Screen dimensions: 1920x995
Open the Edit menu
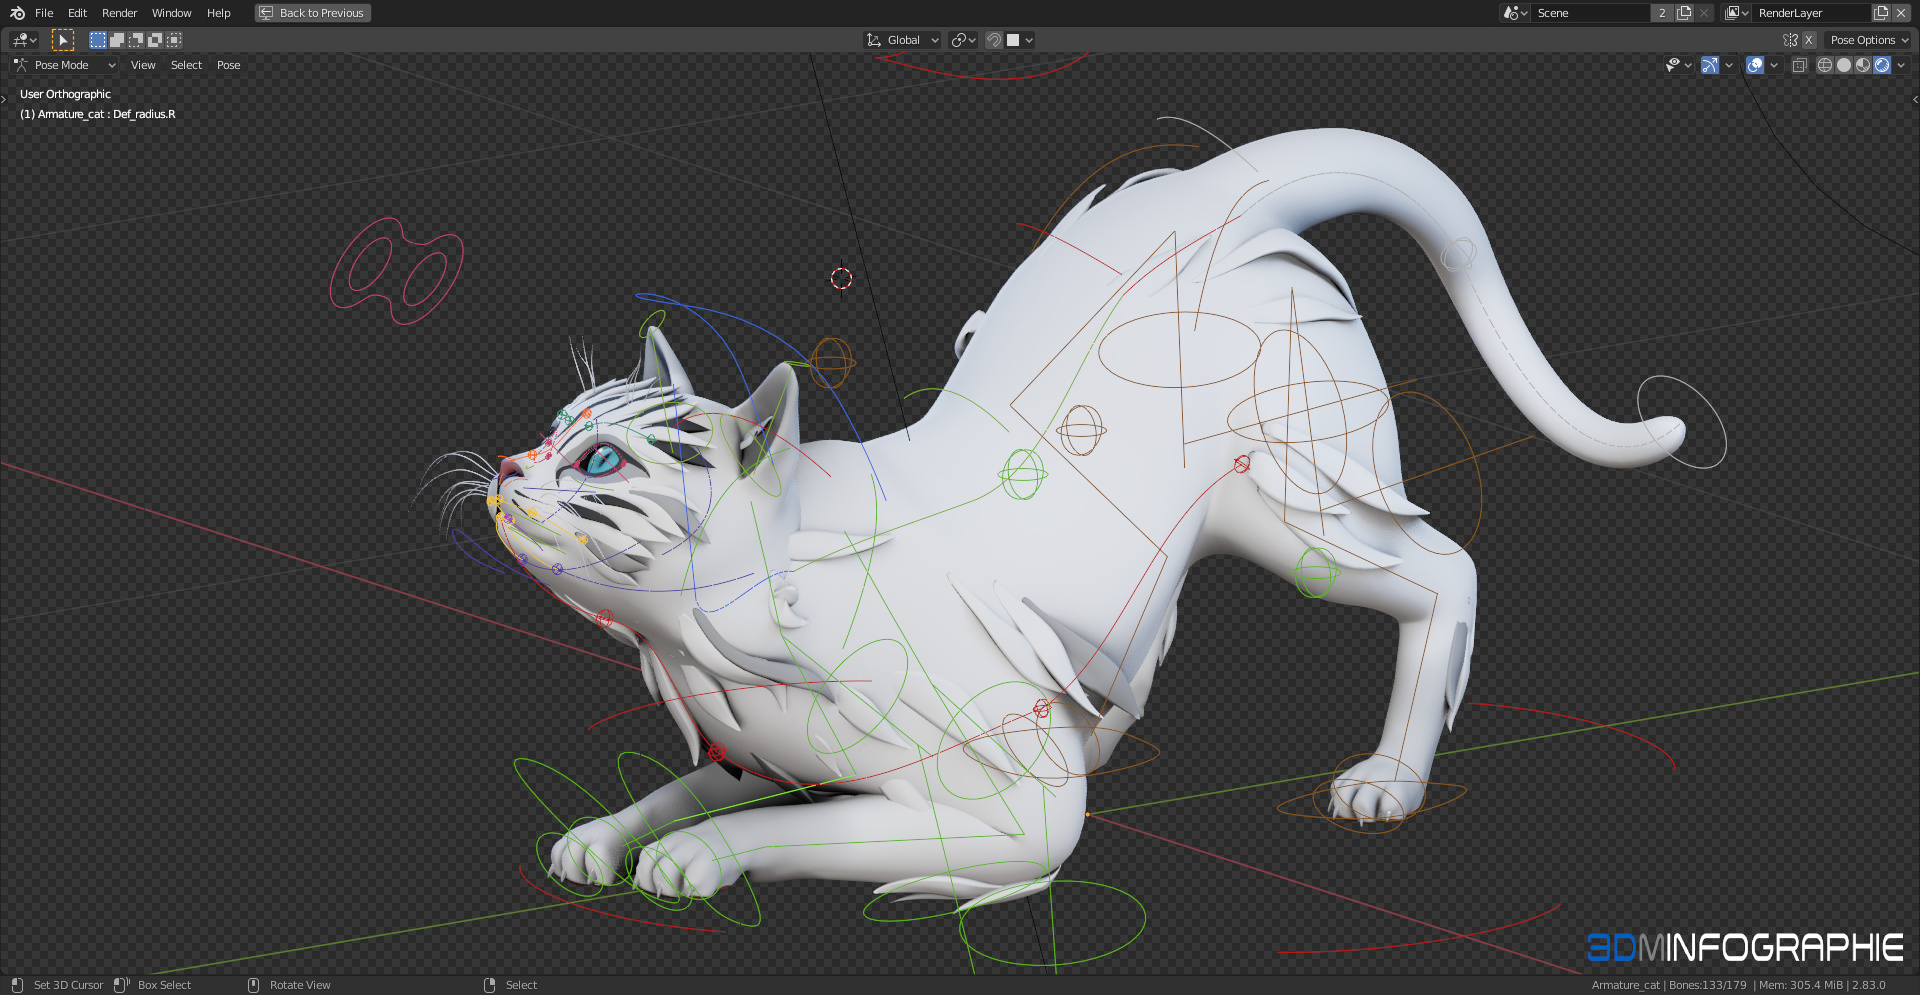pyautogui.click(x=77, y=13)
